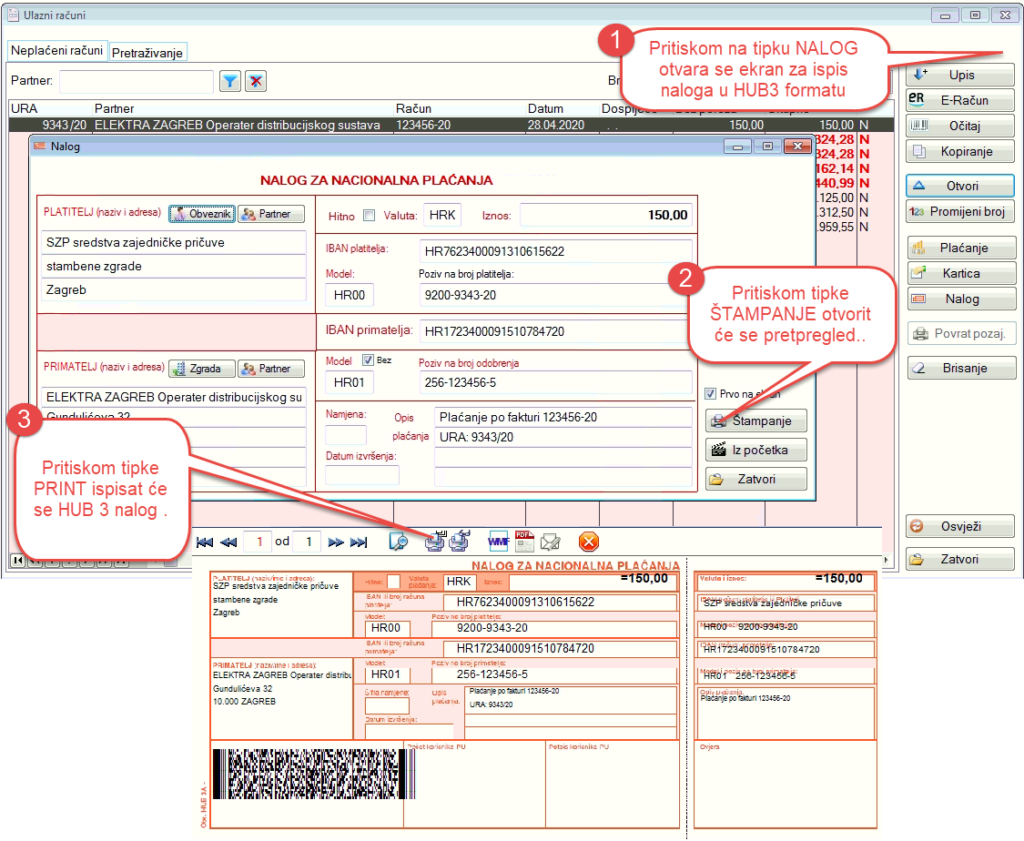1024x841 pixels.
Task: Click the payer name field SZP sredstva
Action: tap(174, 242)
